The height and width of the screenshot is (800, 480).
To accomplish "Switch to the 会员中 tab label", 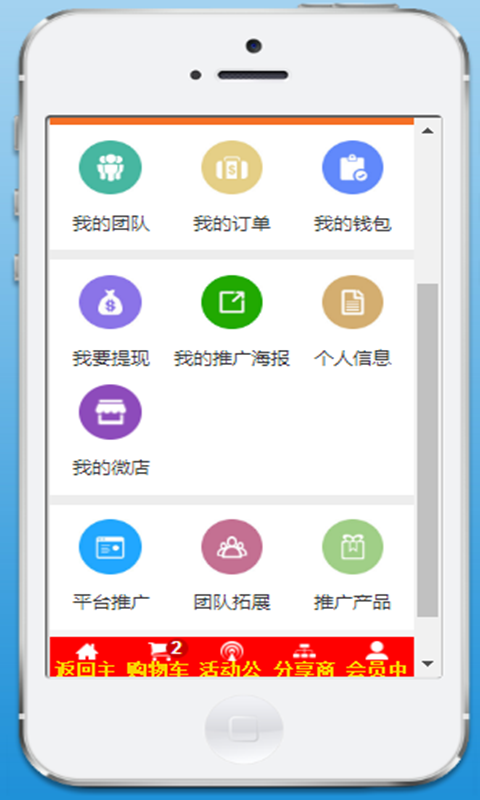I will coord(376,669).
